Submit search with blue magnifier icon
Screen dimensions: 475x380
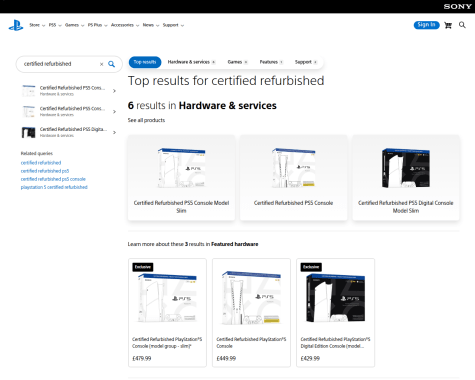tap(111, 64)
